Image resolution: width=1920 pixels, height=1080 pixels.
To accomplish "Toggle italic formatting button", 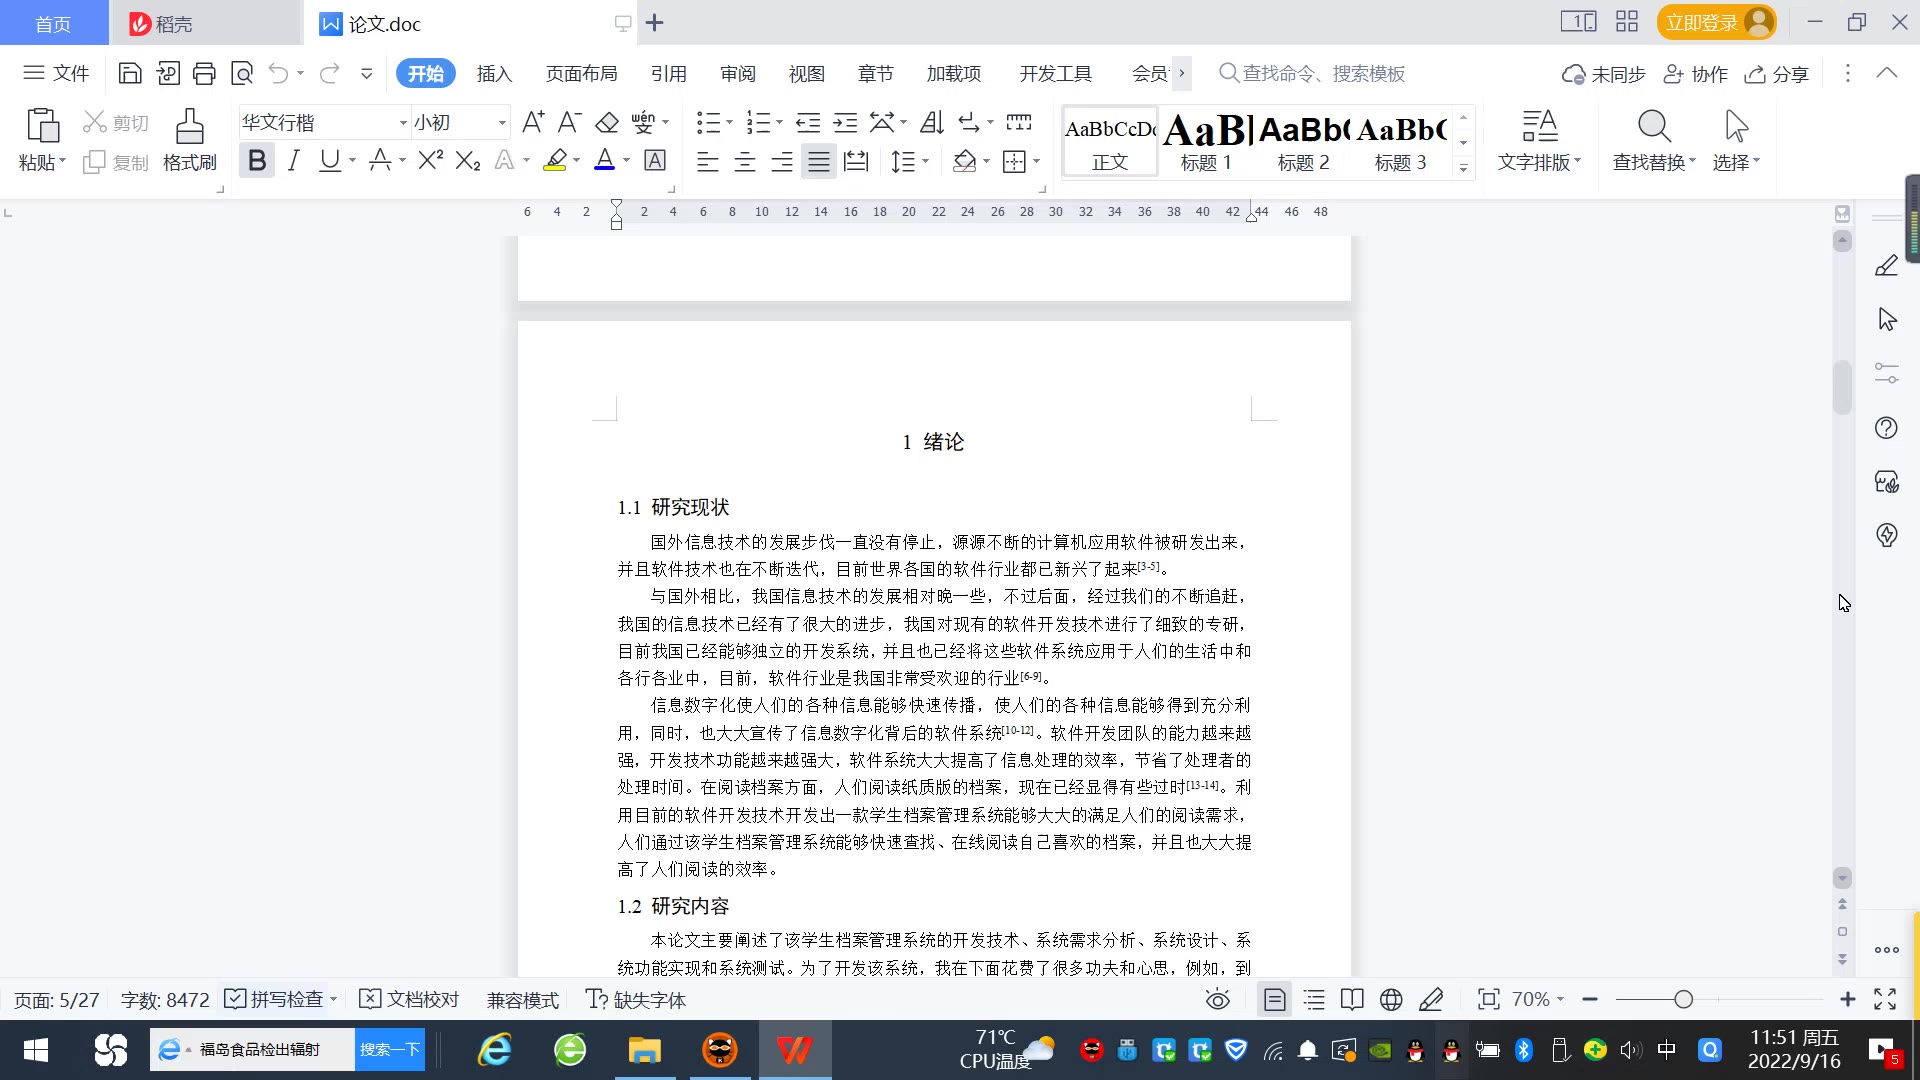I will (293, 160).
